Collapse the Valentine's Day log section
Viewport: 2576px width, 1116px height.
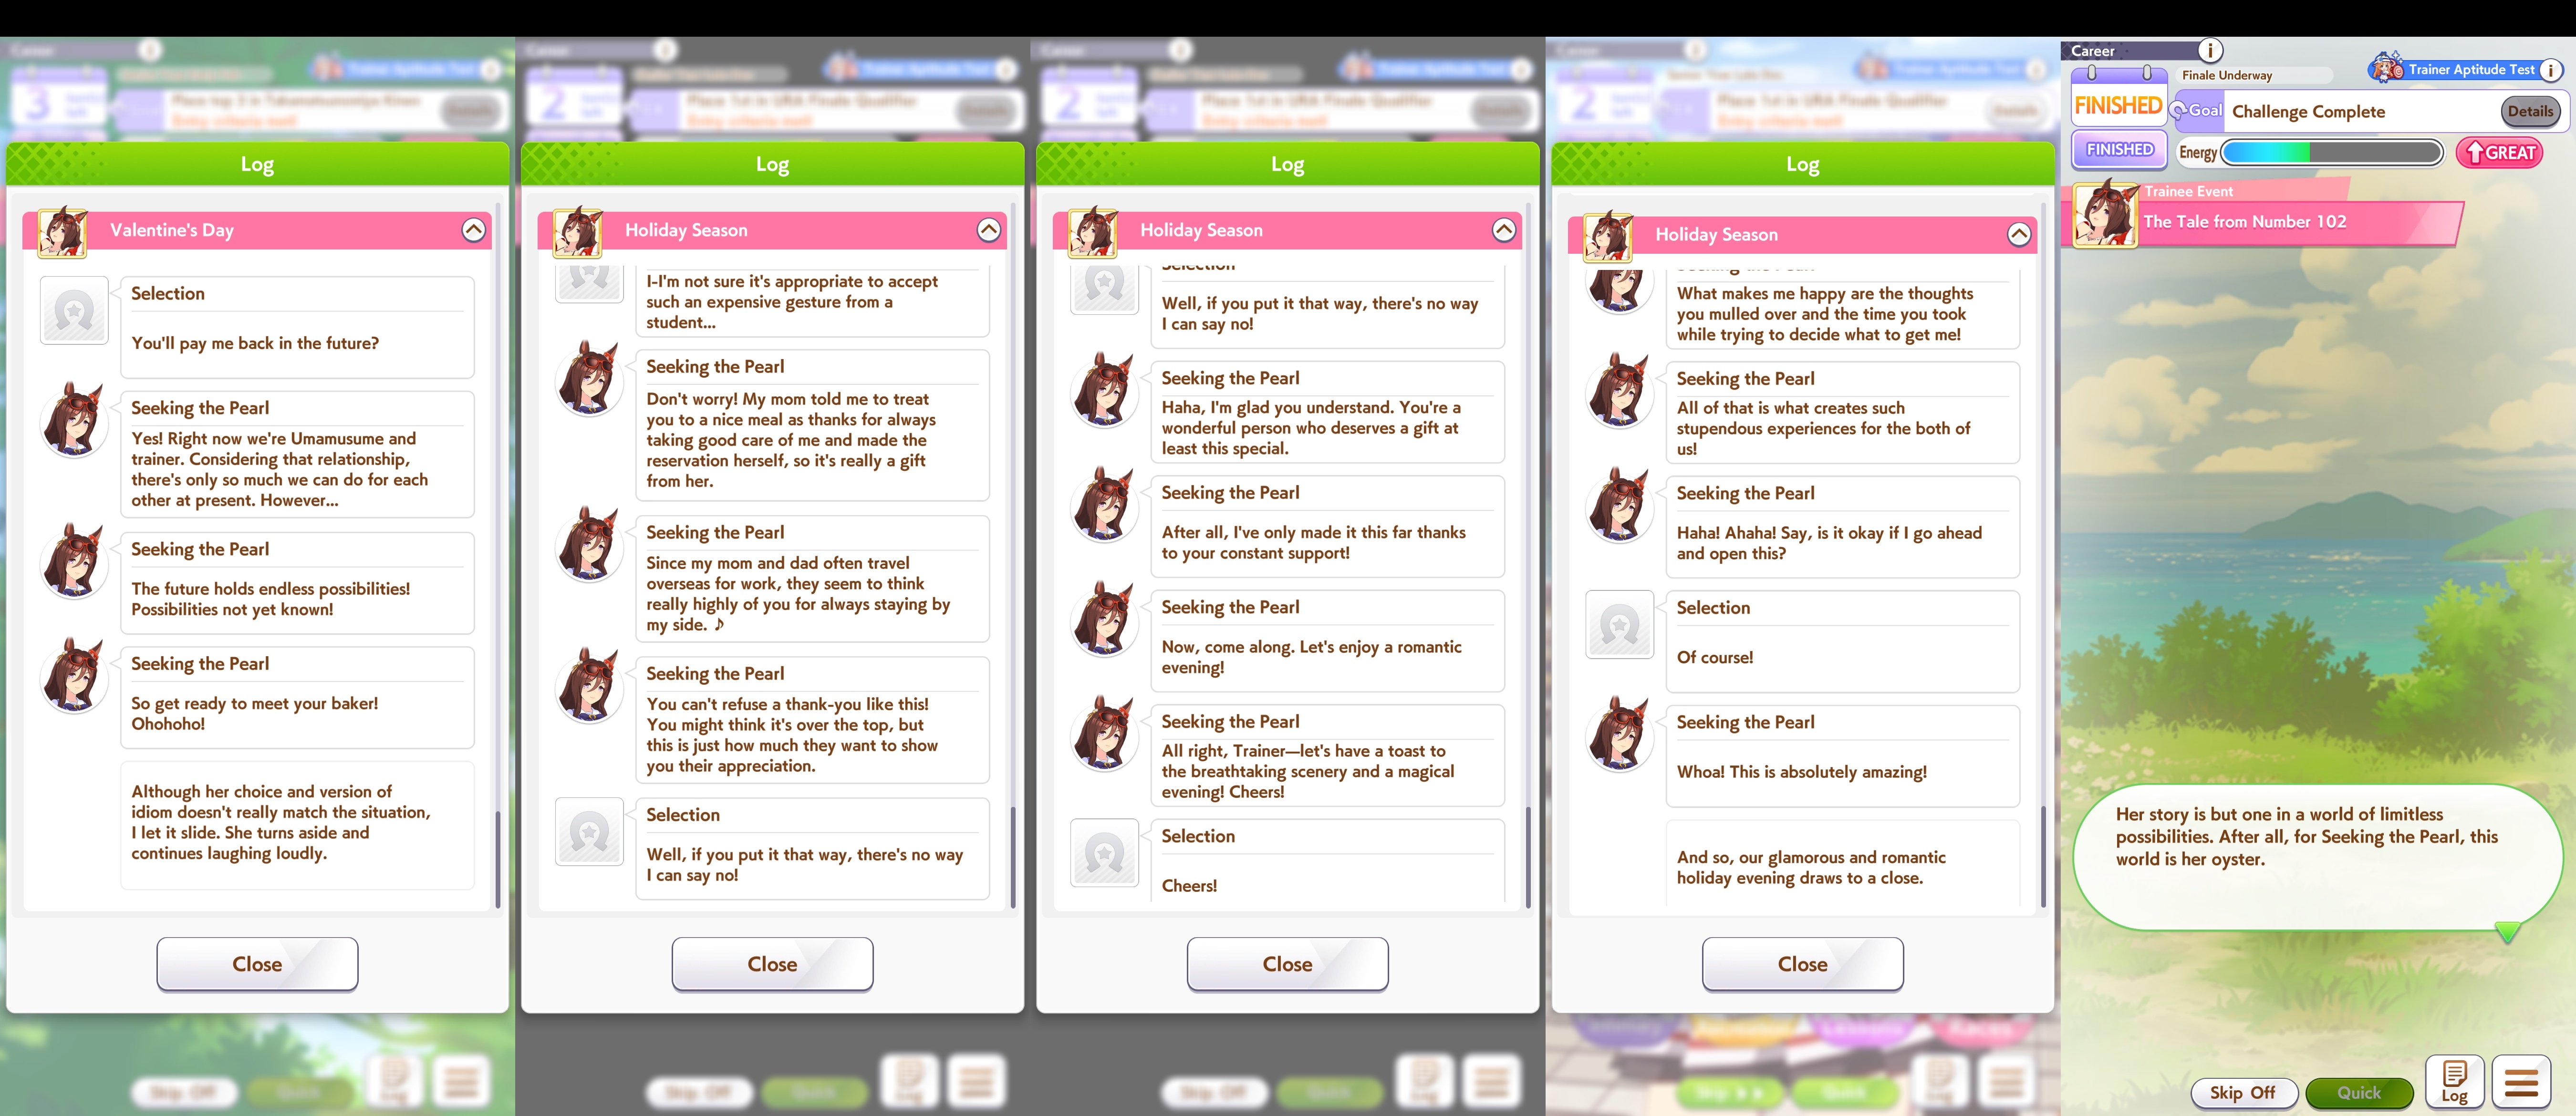[x=473, y=230]
